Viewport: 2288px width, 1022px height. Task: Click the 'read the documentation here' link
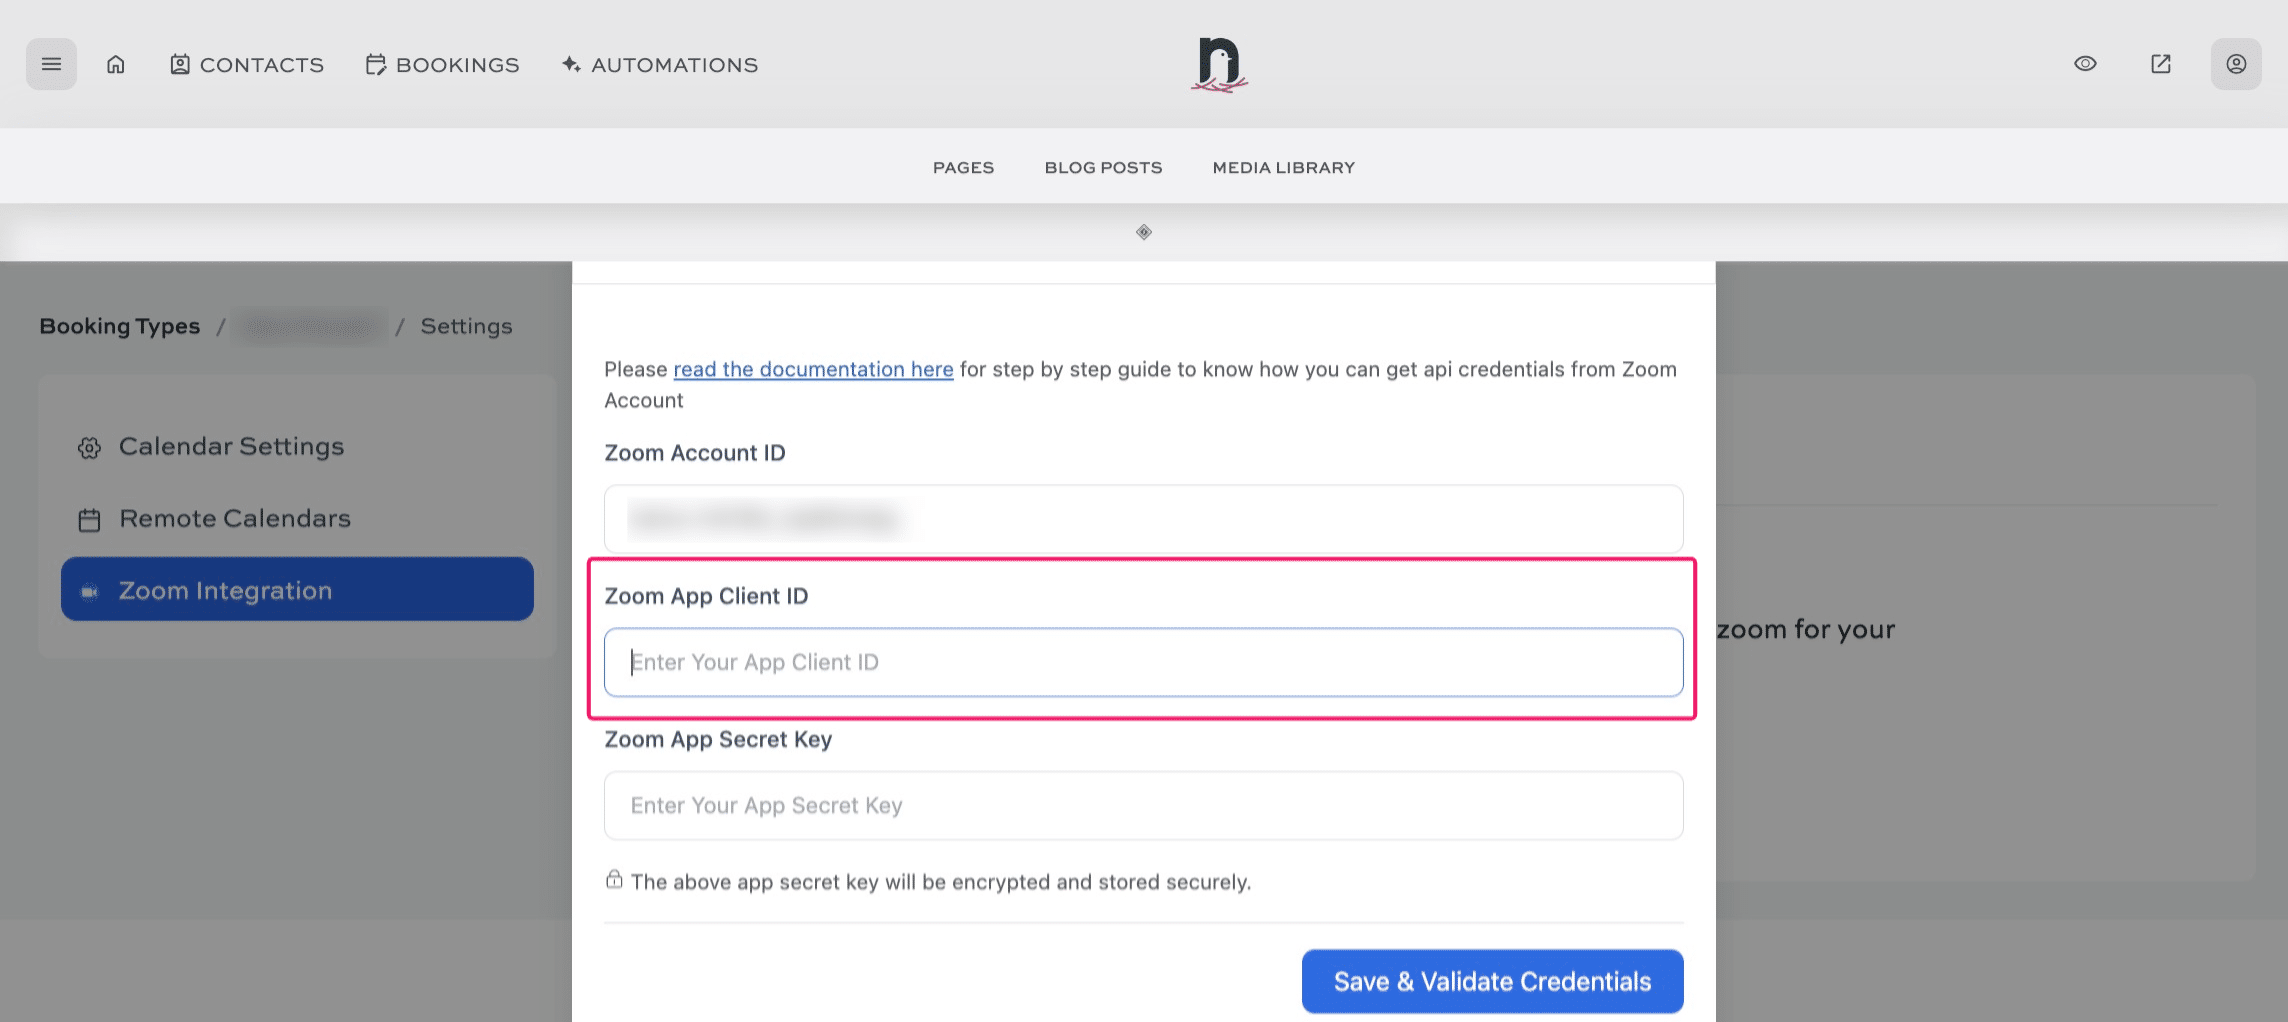click(813, 369)
